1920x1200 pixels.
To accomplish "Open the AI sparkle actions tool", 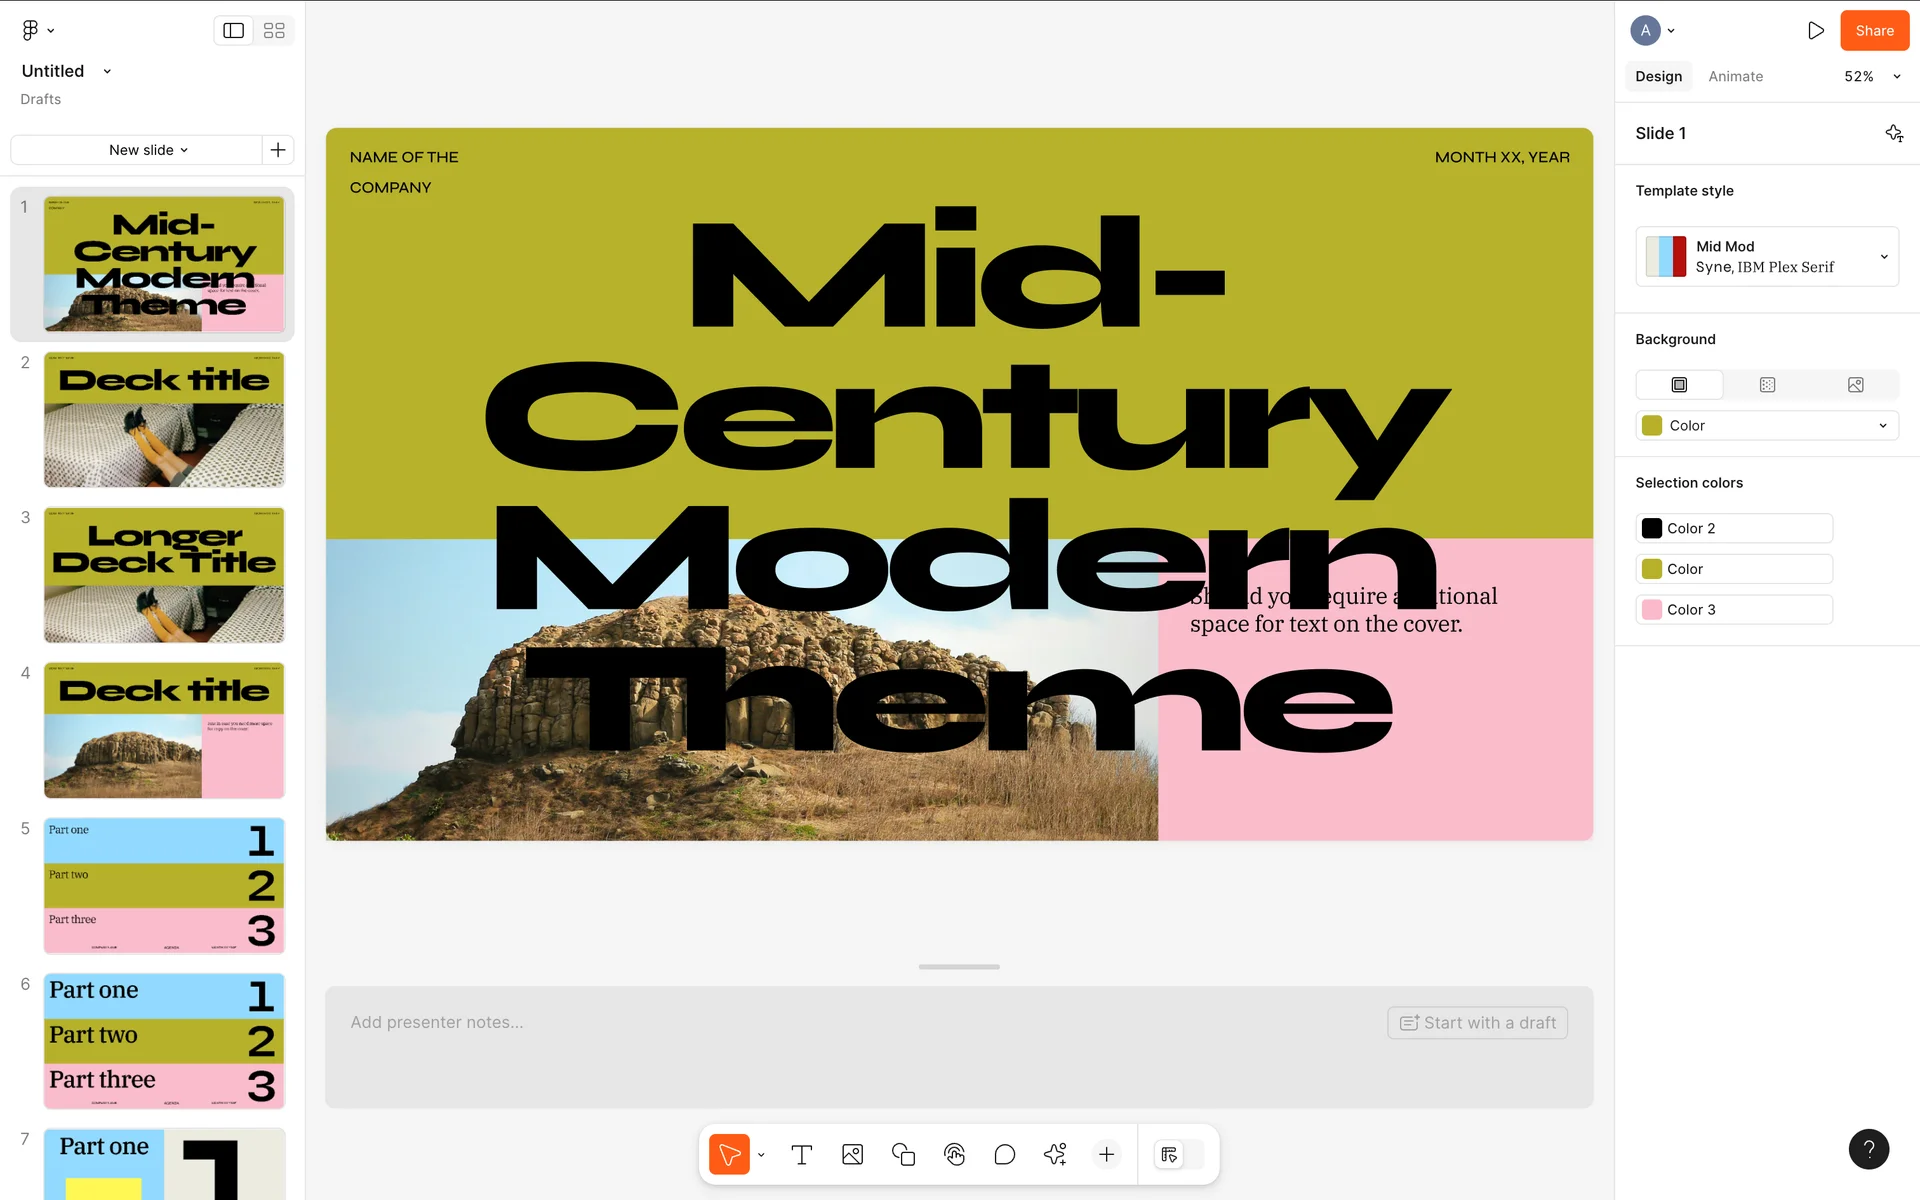I will 1055,1155.
